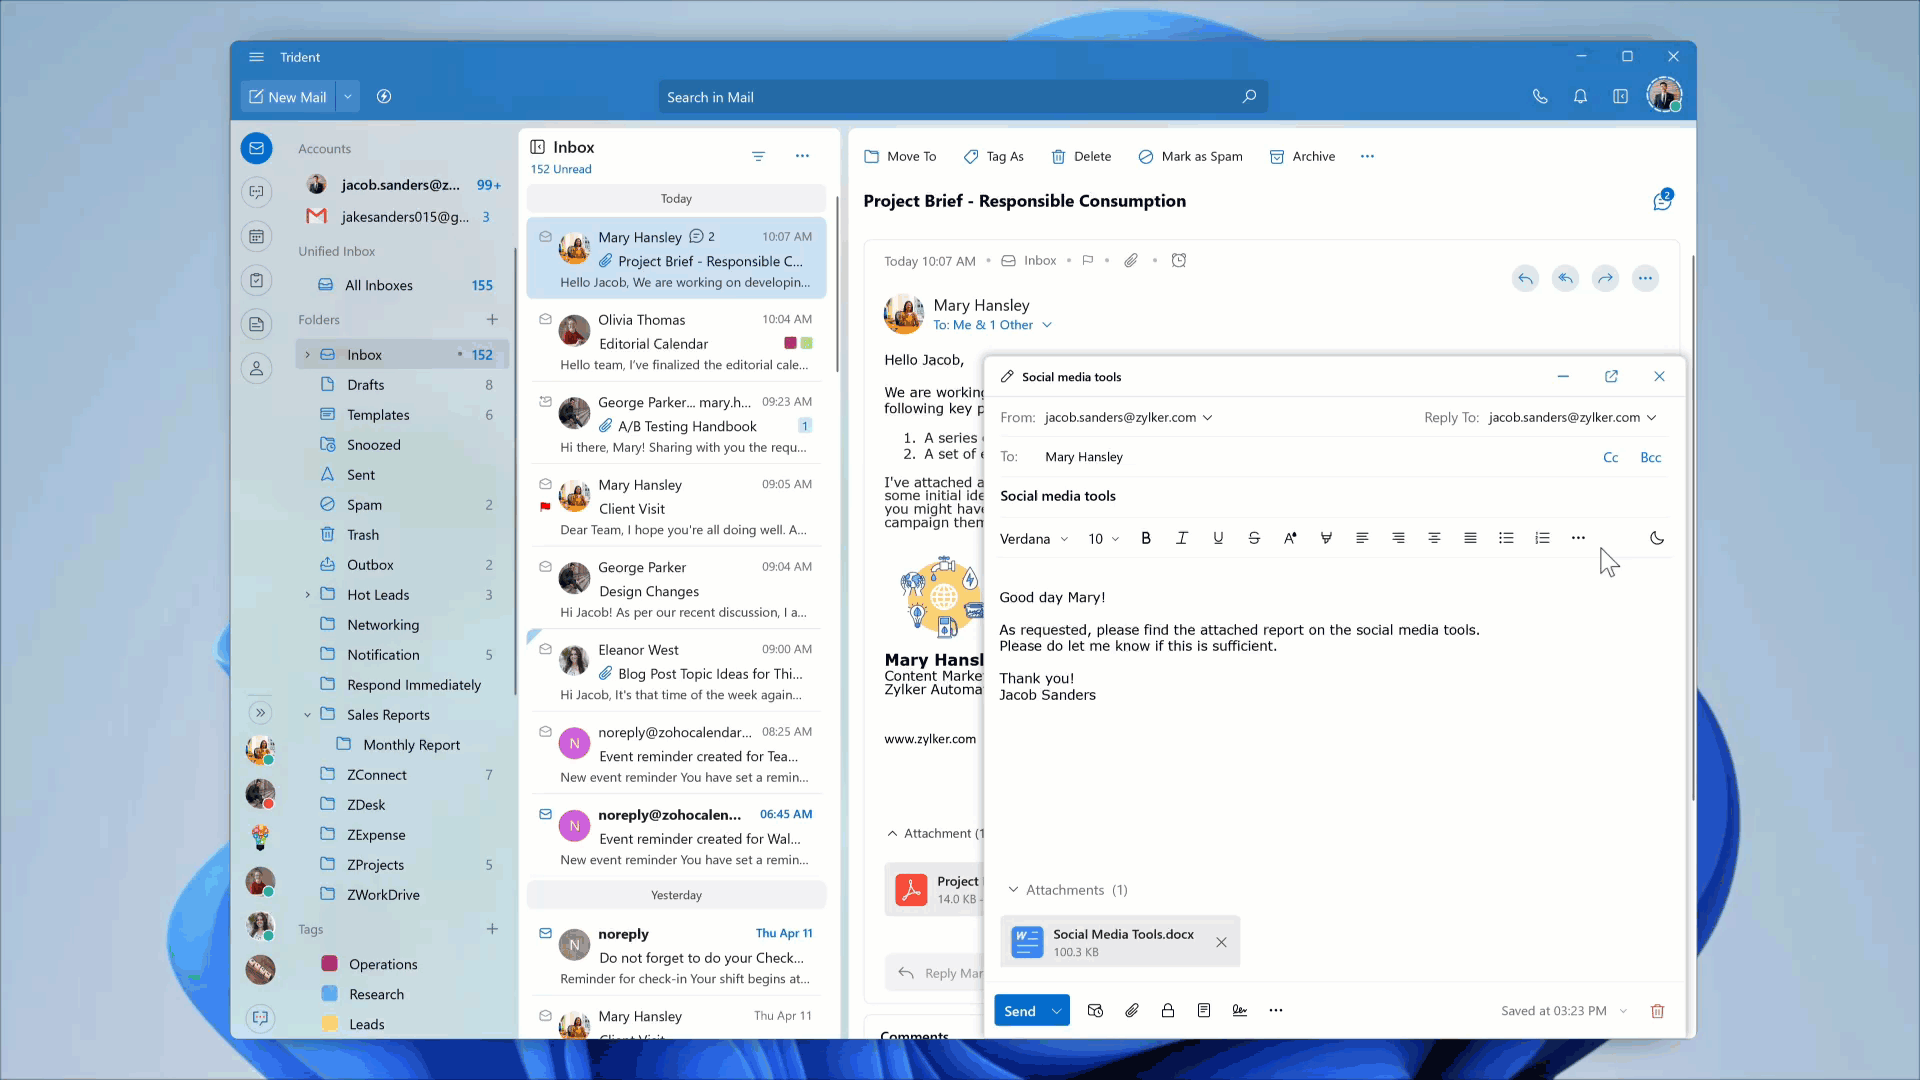
Task: Open the Calendar icon in left sidebar
Action: (257, 237)
